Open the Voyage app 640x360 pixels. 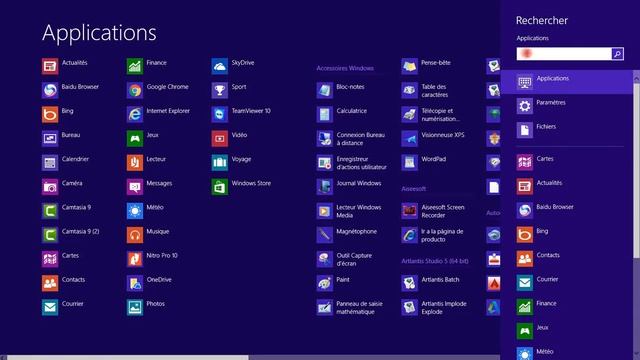click(x=220, y=163)
